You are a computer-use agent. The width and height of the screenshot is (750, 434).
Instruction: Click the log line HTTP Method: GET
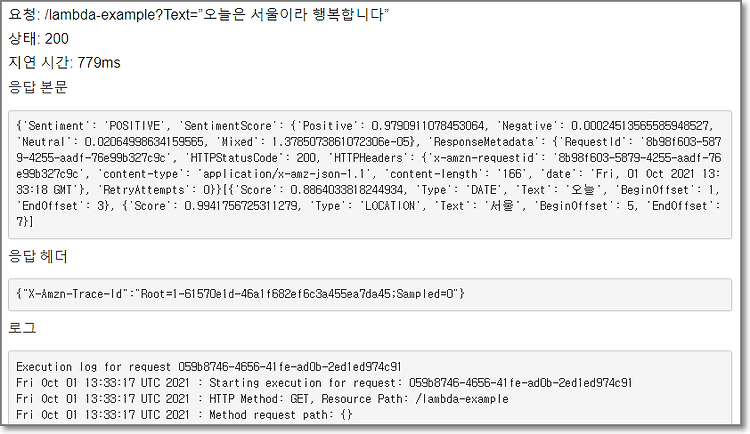[x=262, y=399]
